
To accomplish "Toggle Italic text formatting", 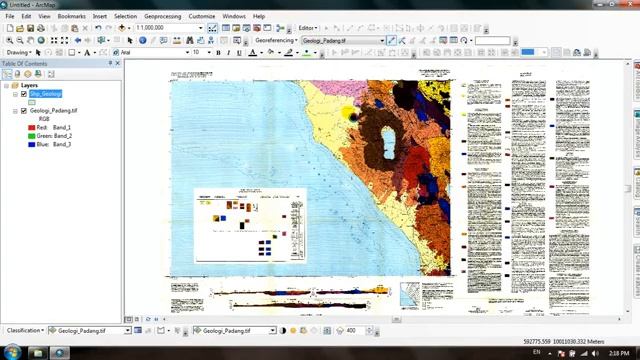I will 229,53.
